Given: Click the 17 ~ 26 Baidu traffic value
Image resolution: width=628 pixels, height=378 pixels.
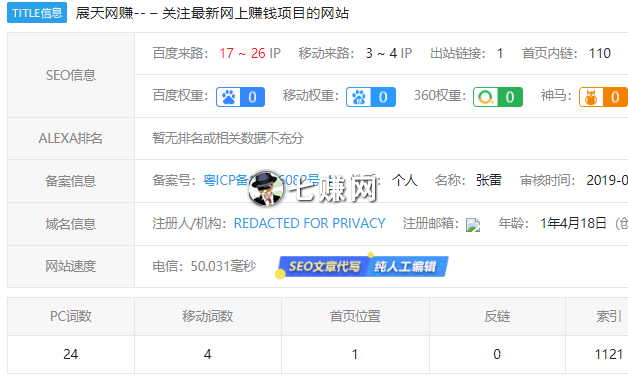Looking at the screenshot, I should pyautogui.click(x=242, y=53).
